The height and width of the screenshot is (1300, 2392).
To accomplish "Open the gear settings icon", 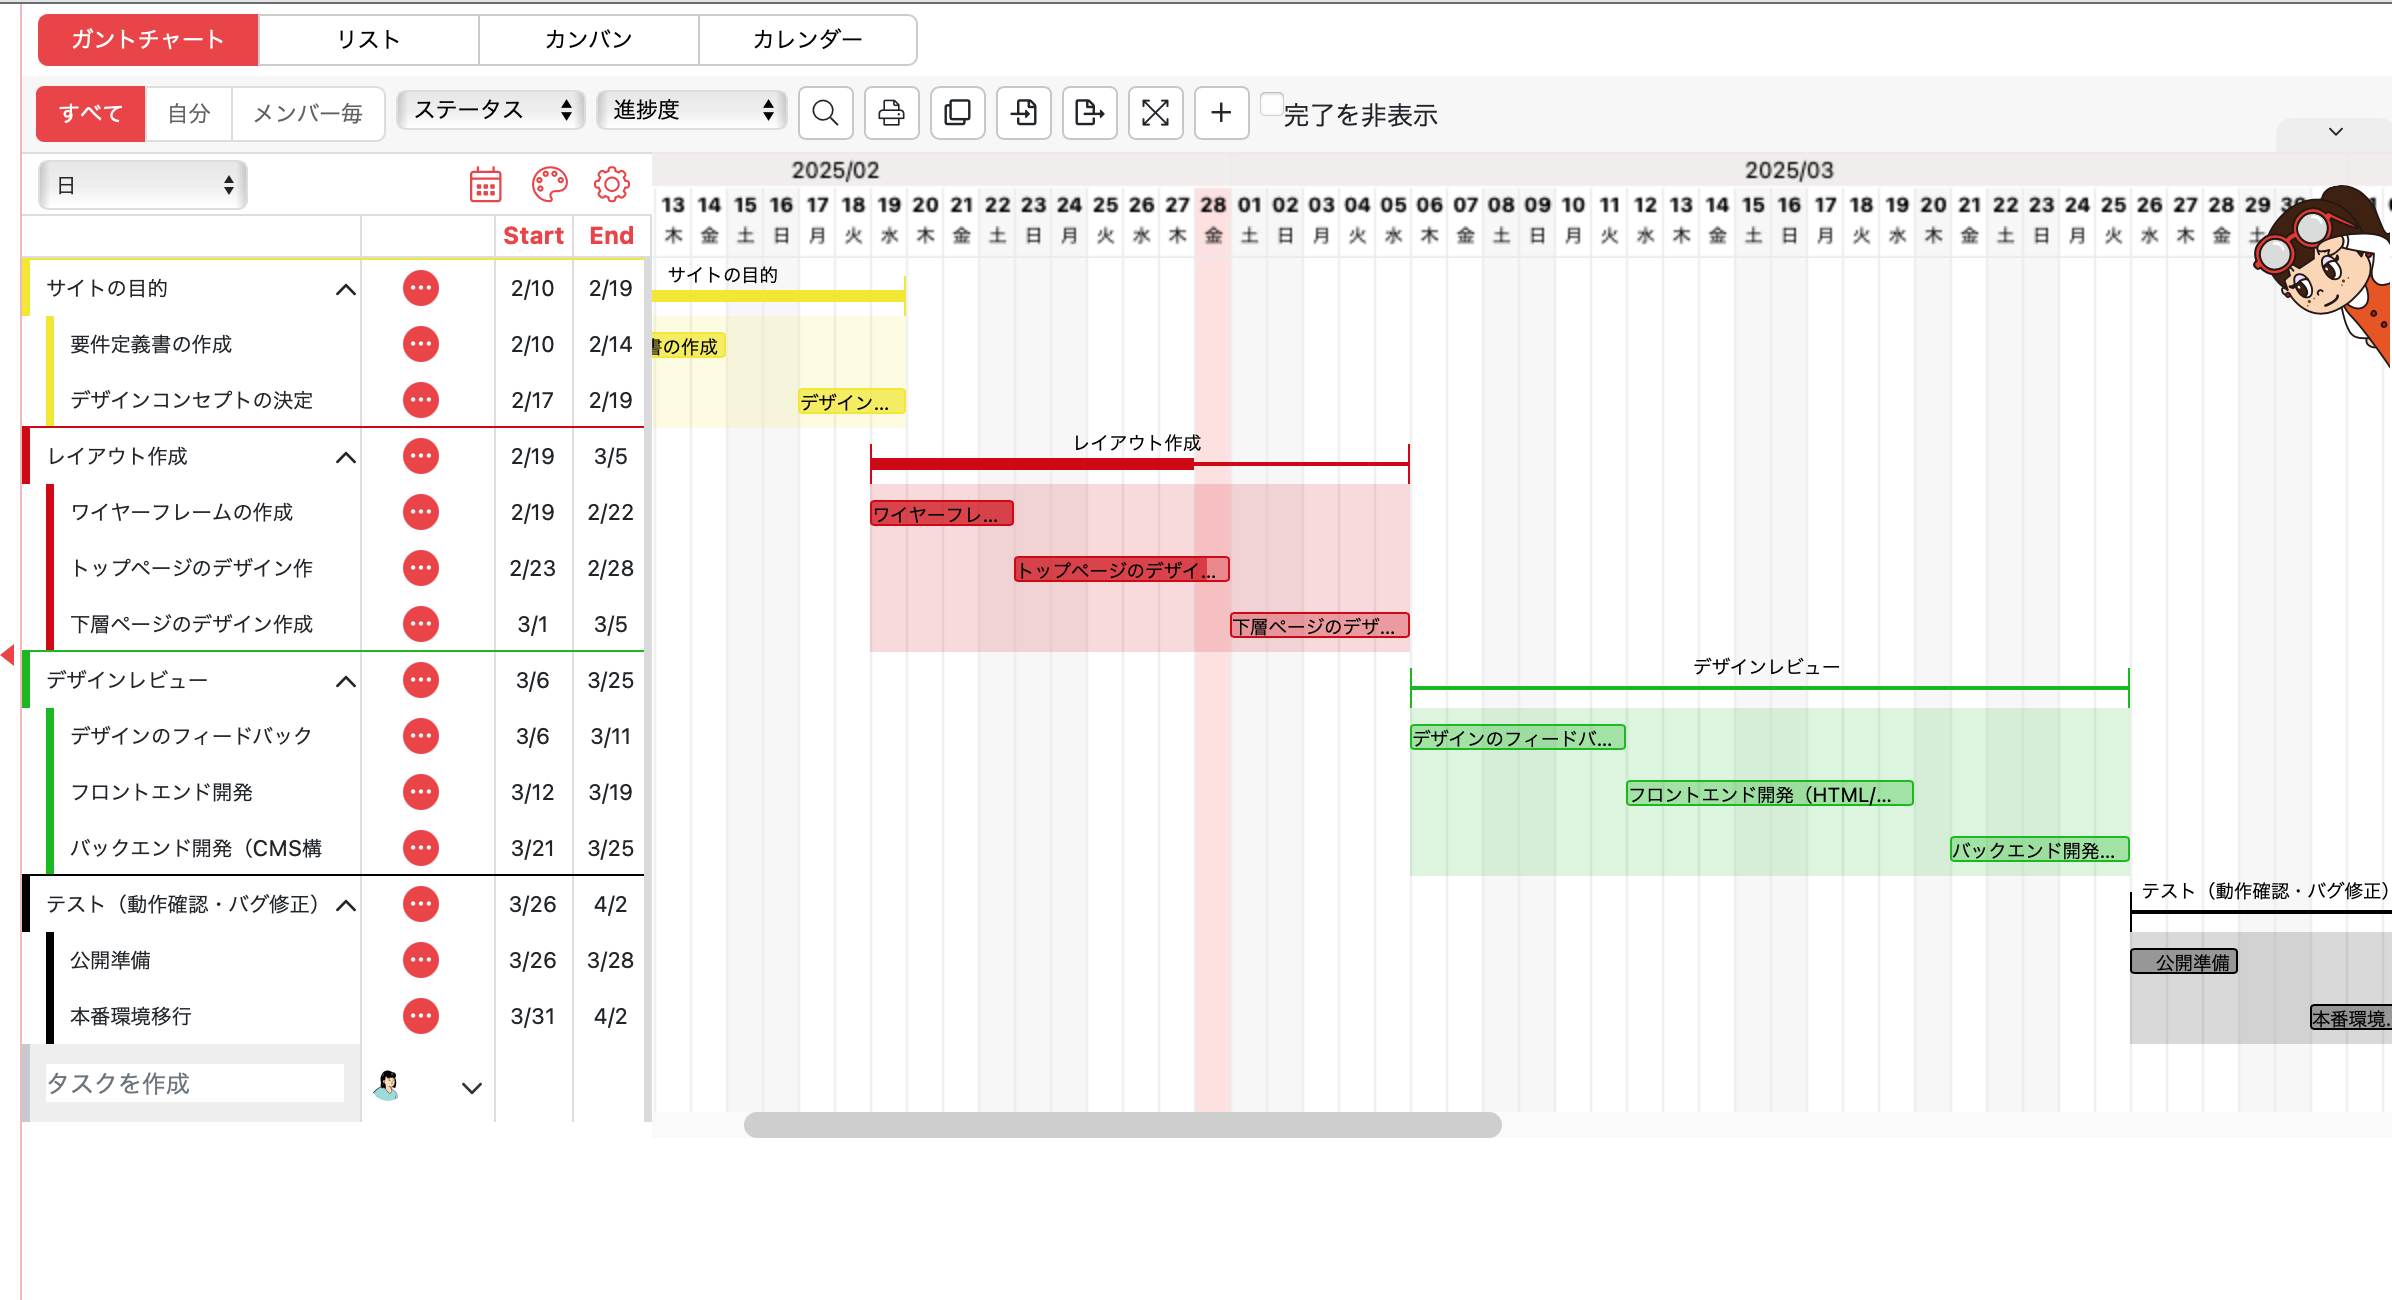I will pyautogui.click(x=612, y=185).
